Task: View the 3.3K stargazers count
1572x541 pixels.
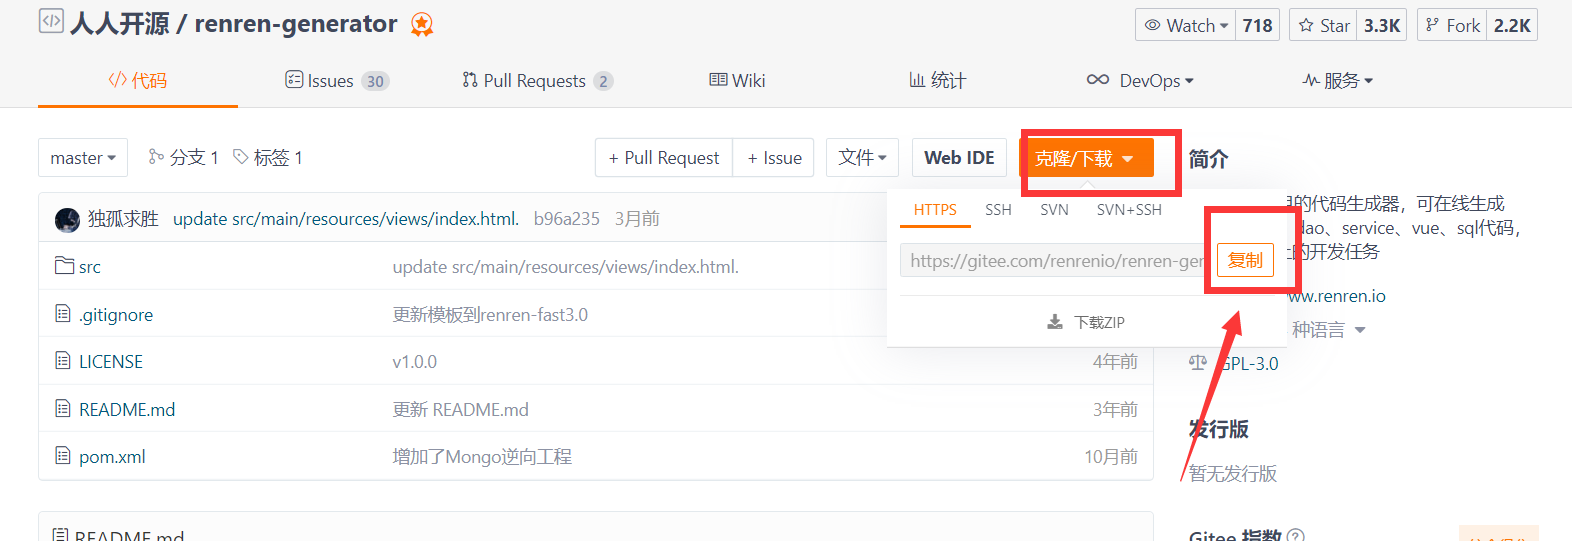Action: point(1382,25)
